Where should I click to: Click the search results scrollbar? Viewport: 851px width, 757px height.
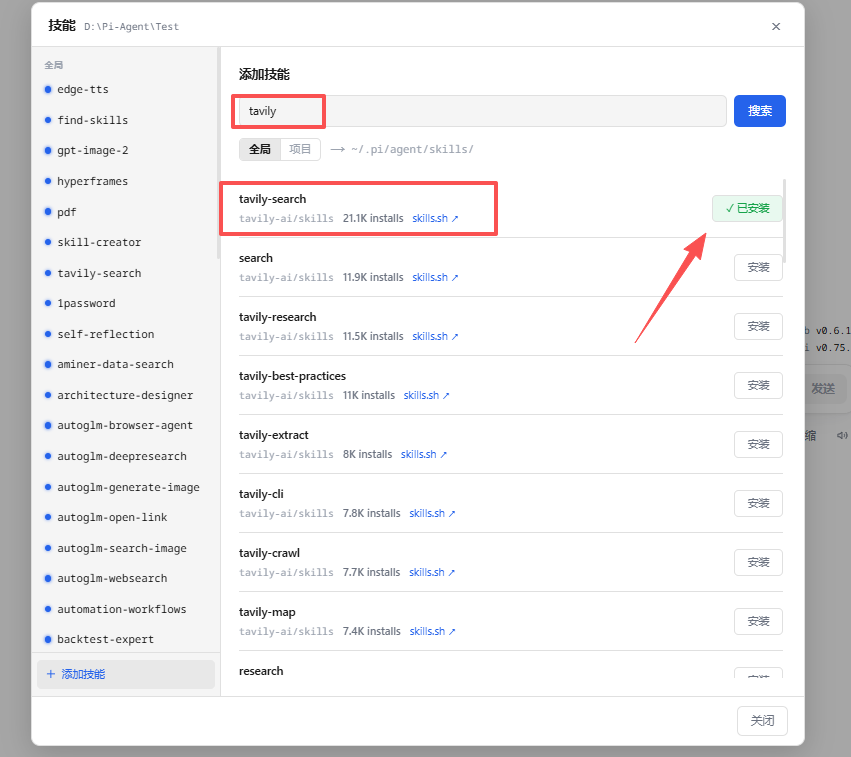coord(784,221)
